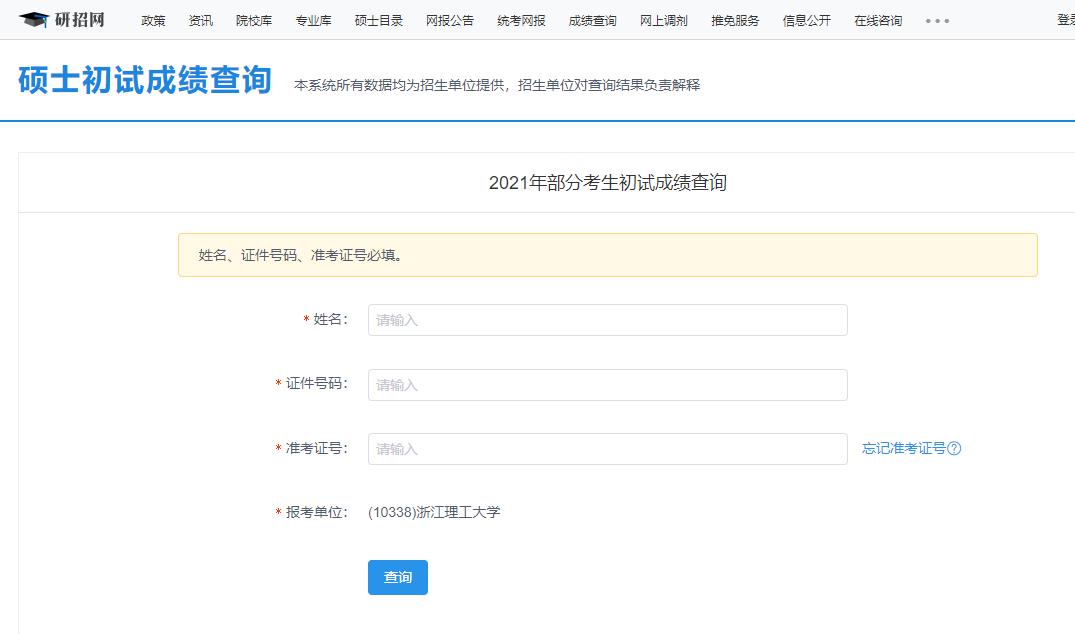Go to 院校库 in navigation
This screenshot has height=634, width=1075.
tap(254, 21)
